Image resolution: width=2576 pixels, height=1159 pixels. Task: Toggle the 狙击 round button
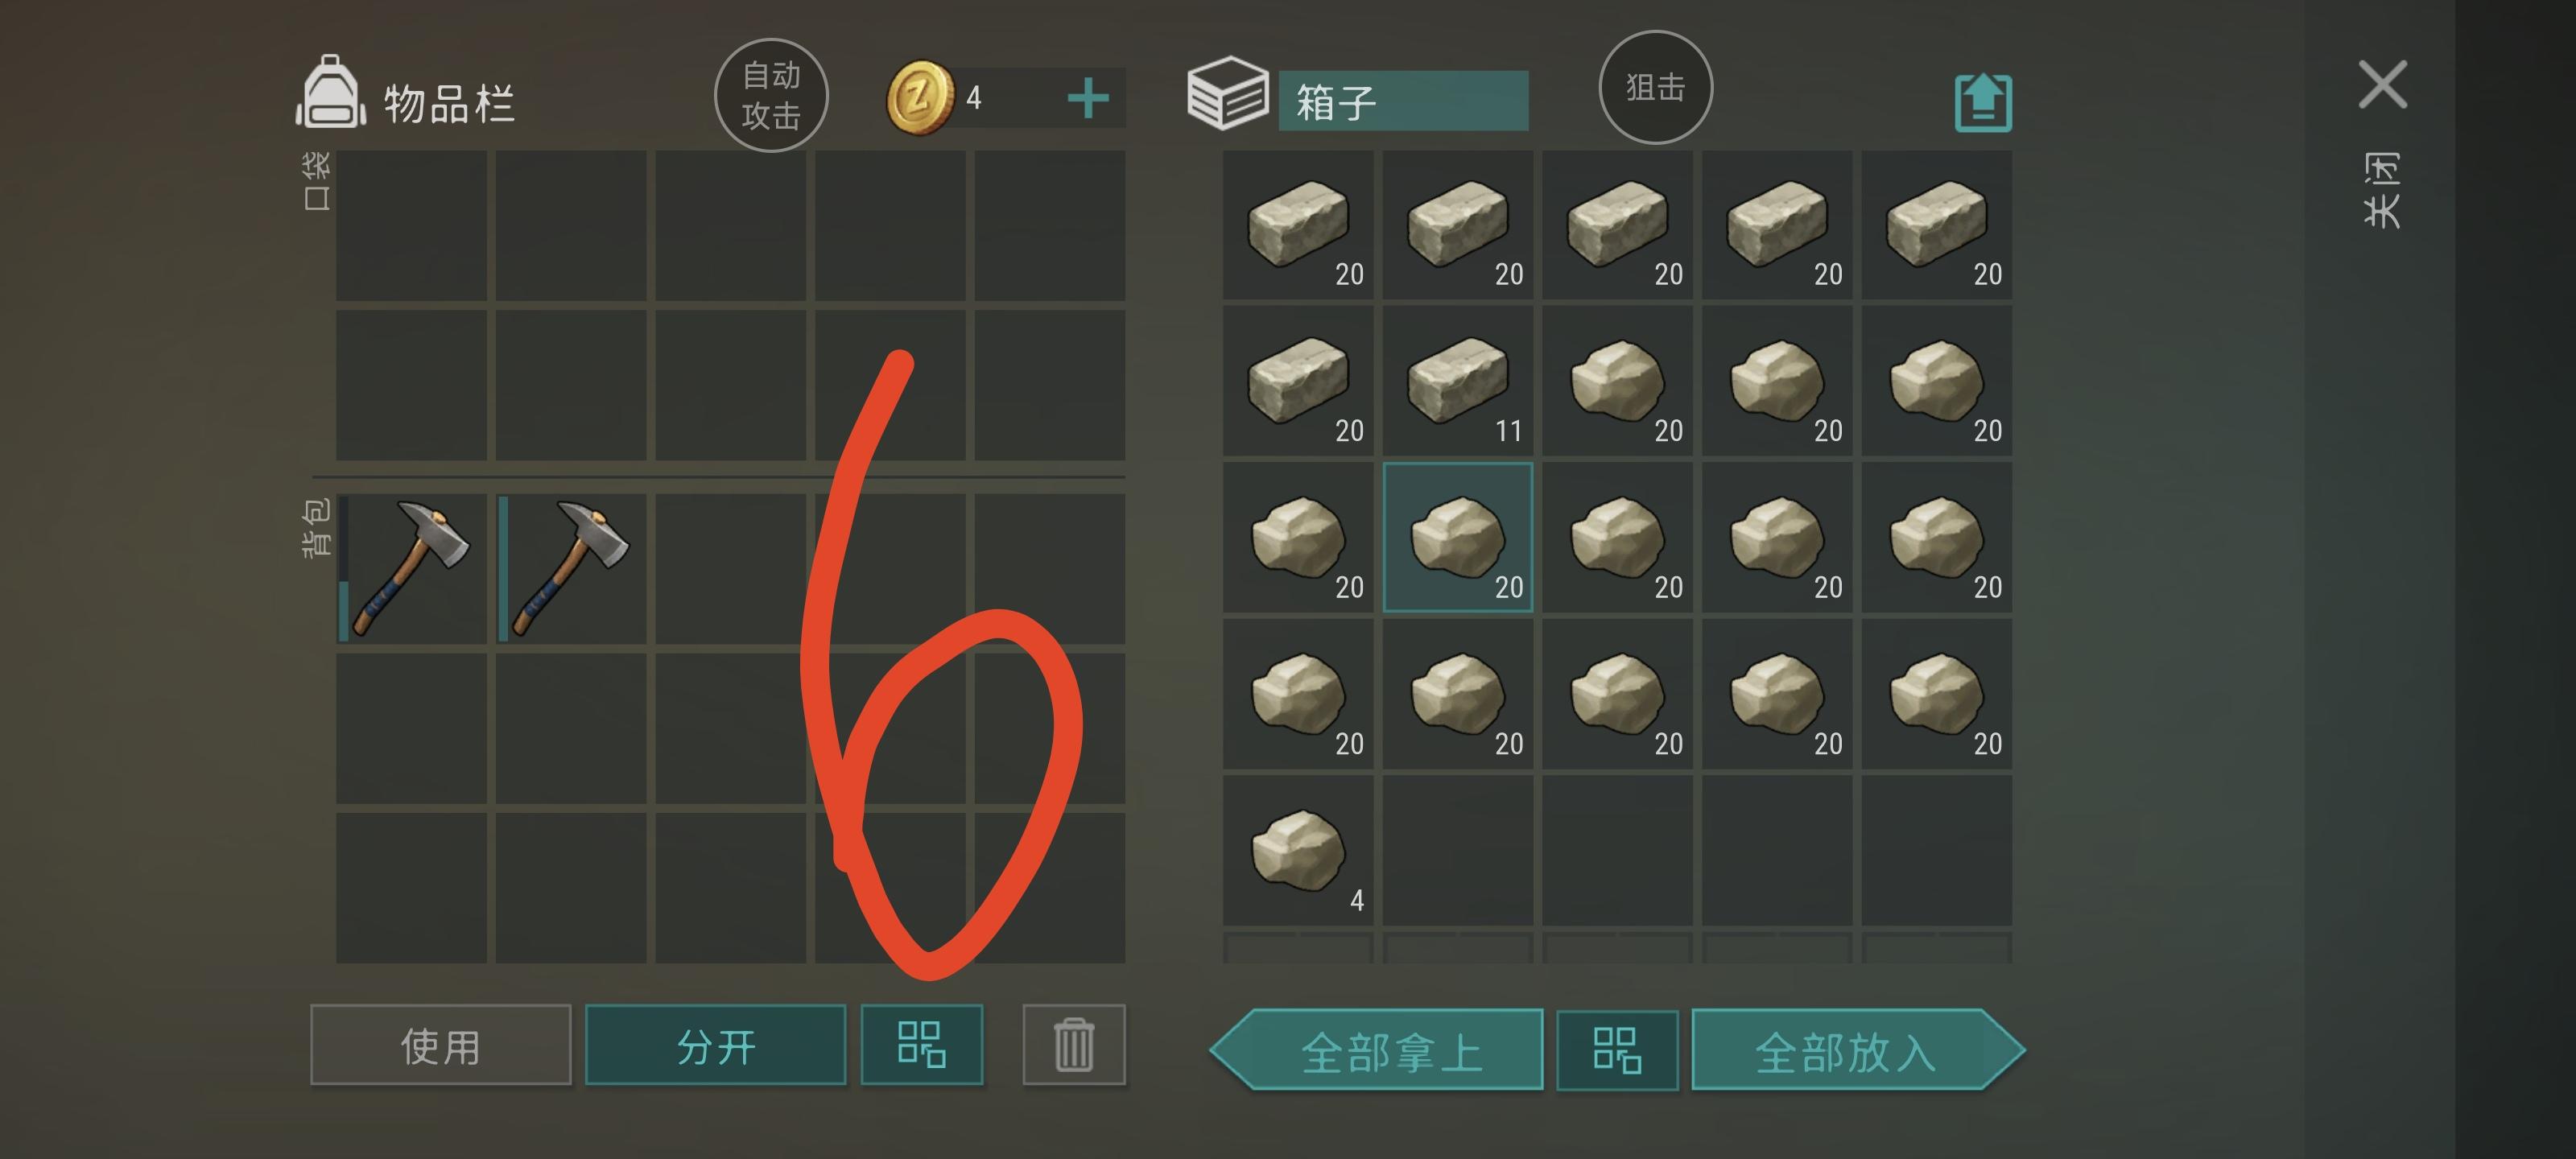[1656, 88]
